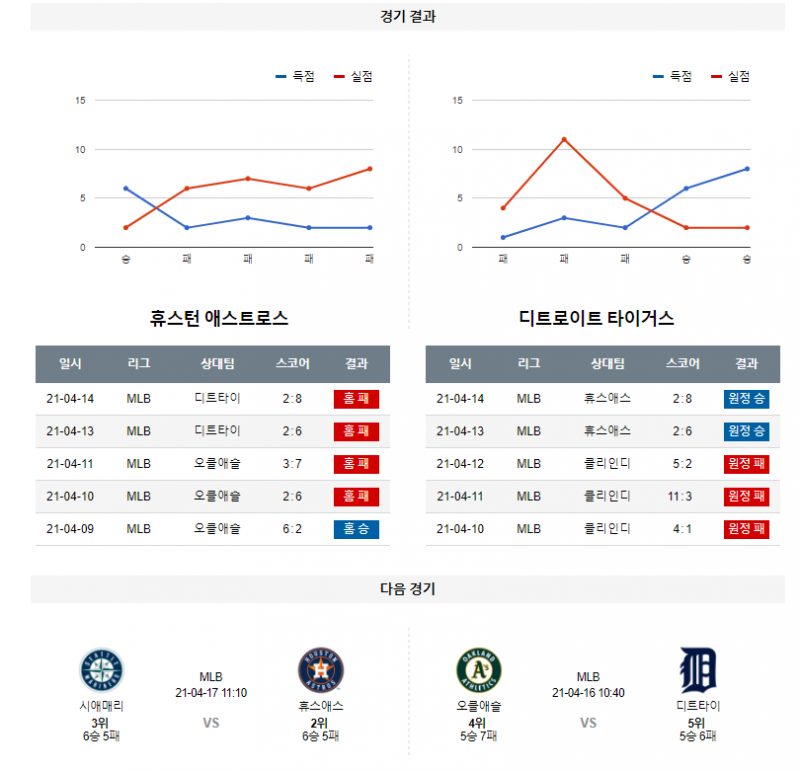This screenshot has height=771, width=800.
Task: Click 홈 승 badge for 21-04-09 game
Action: (x=356, y=529)
